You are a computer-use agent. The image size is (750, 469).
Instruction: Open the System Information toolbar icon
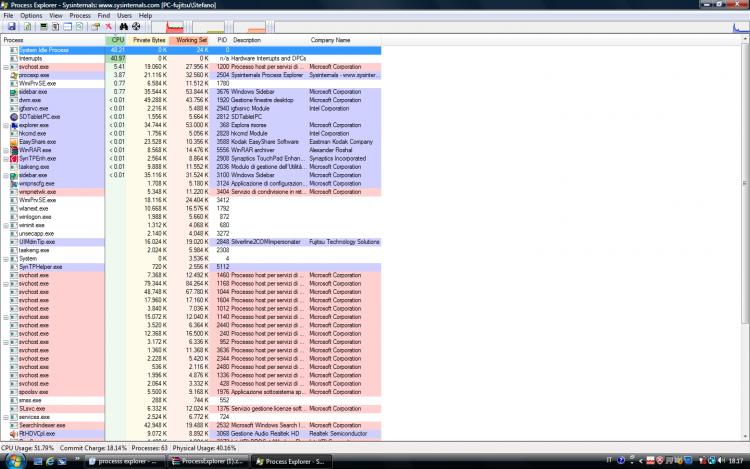click(x=44, y=27)
